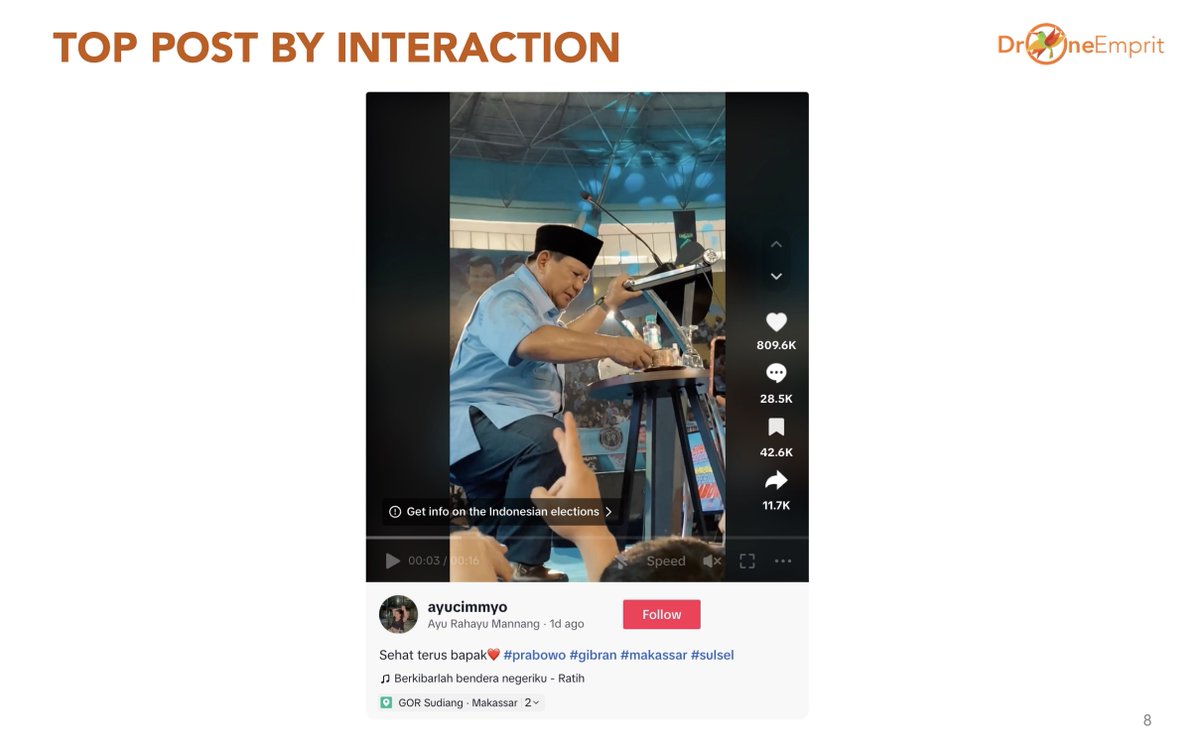Expand the GOR Sudiang location count dropdown
This screenshot has width=1200, height=748.
click(x=532, y=703)
